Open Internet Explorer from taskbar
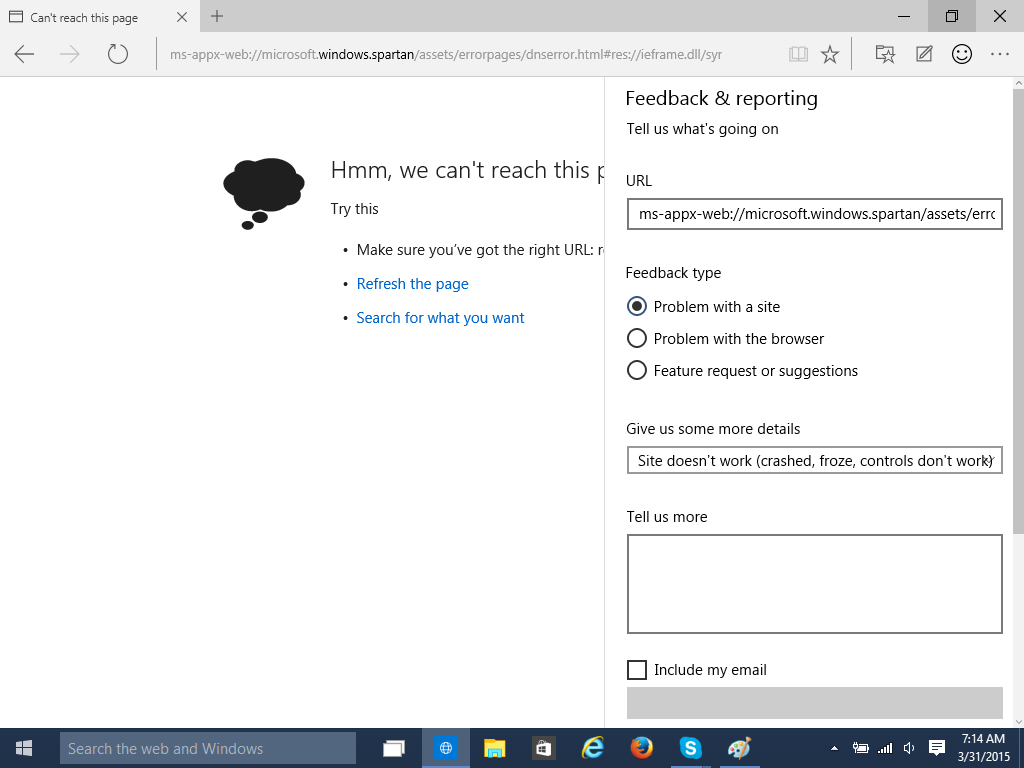This screenshot has width=1024, height=768. [x=592, y=748]
